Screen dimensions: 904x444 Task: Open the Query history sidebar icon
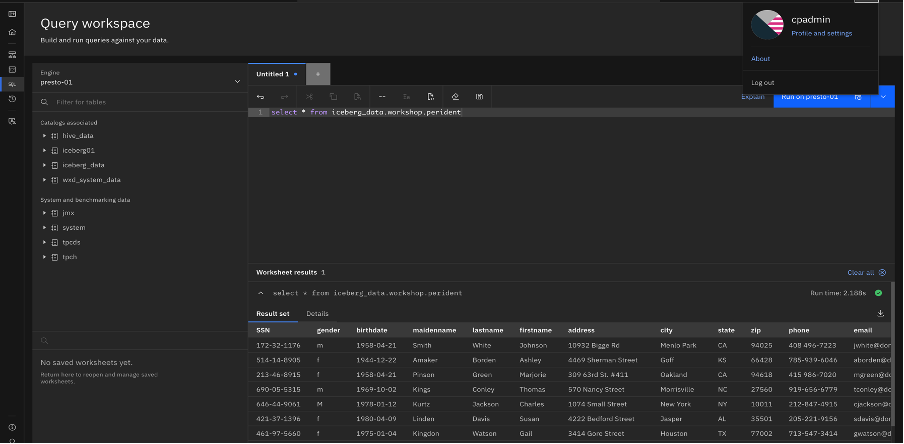[12, 99]
